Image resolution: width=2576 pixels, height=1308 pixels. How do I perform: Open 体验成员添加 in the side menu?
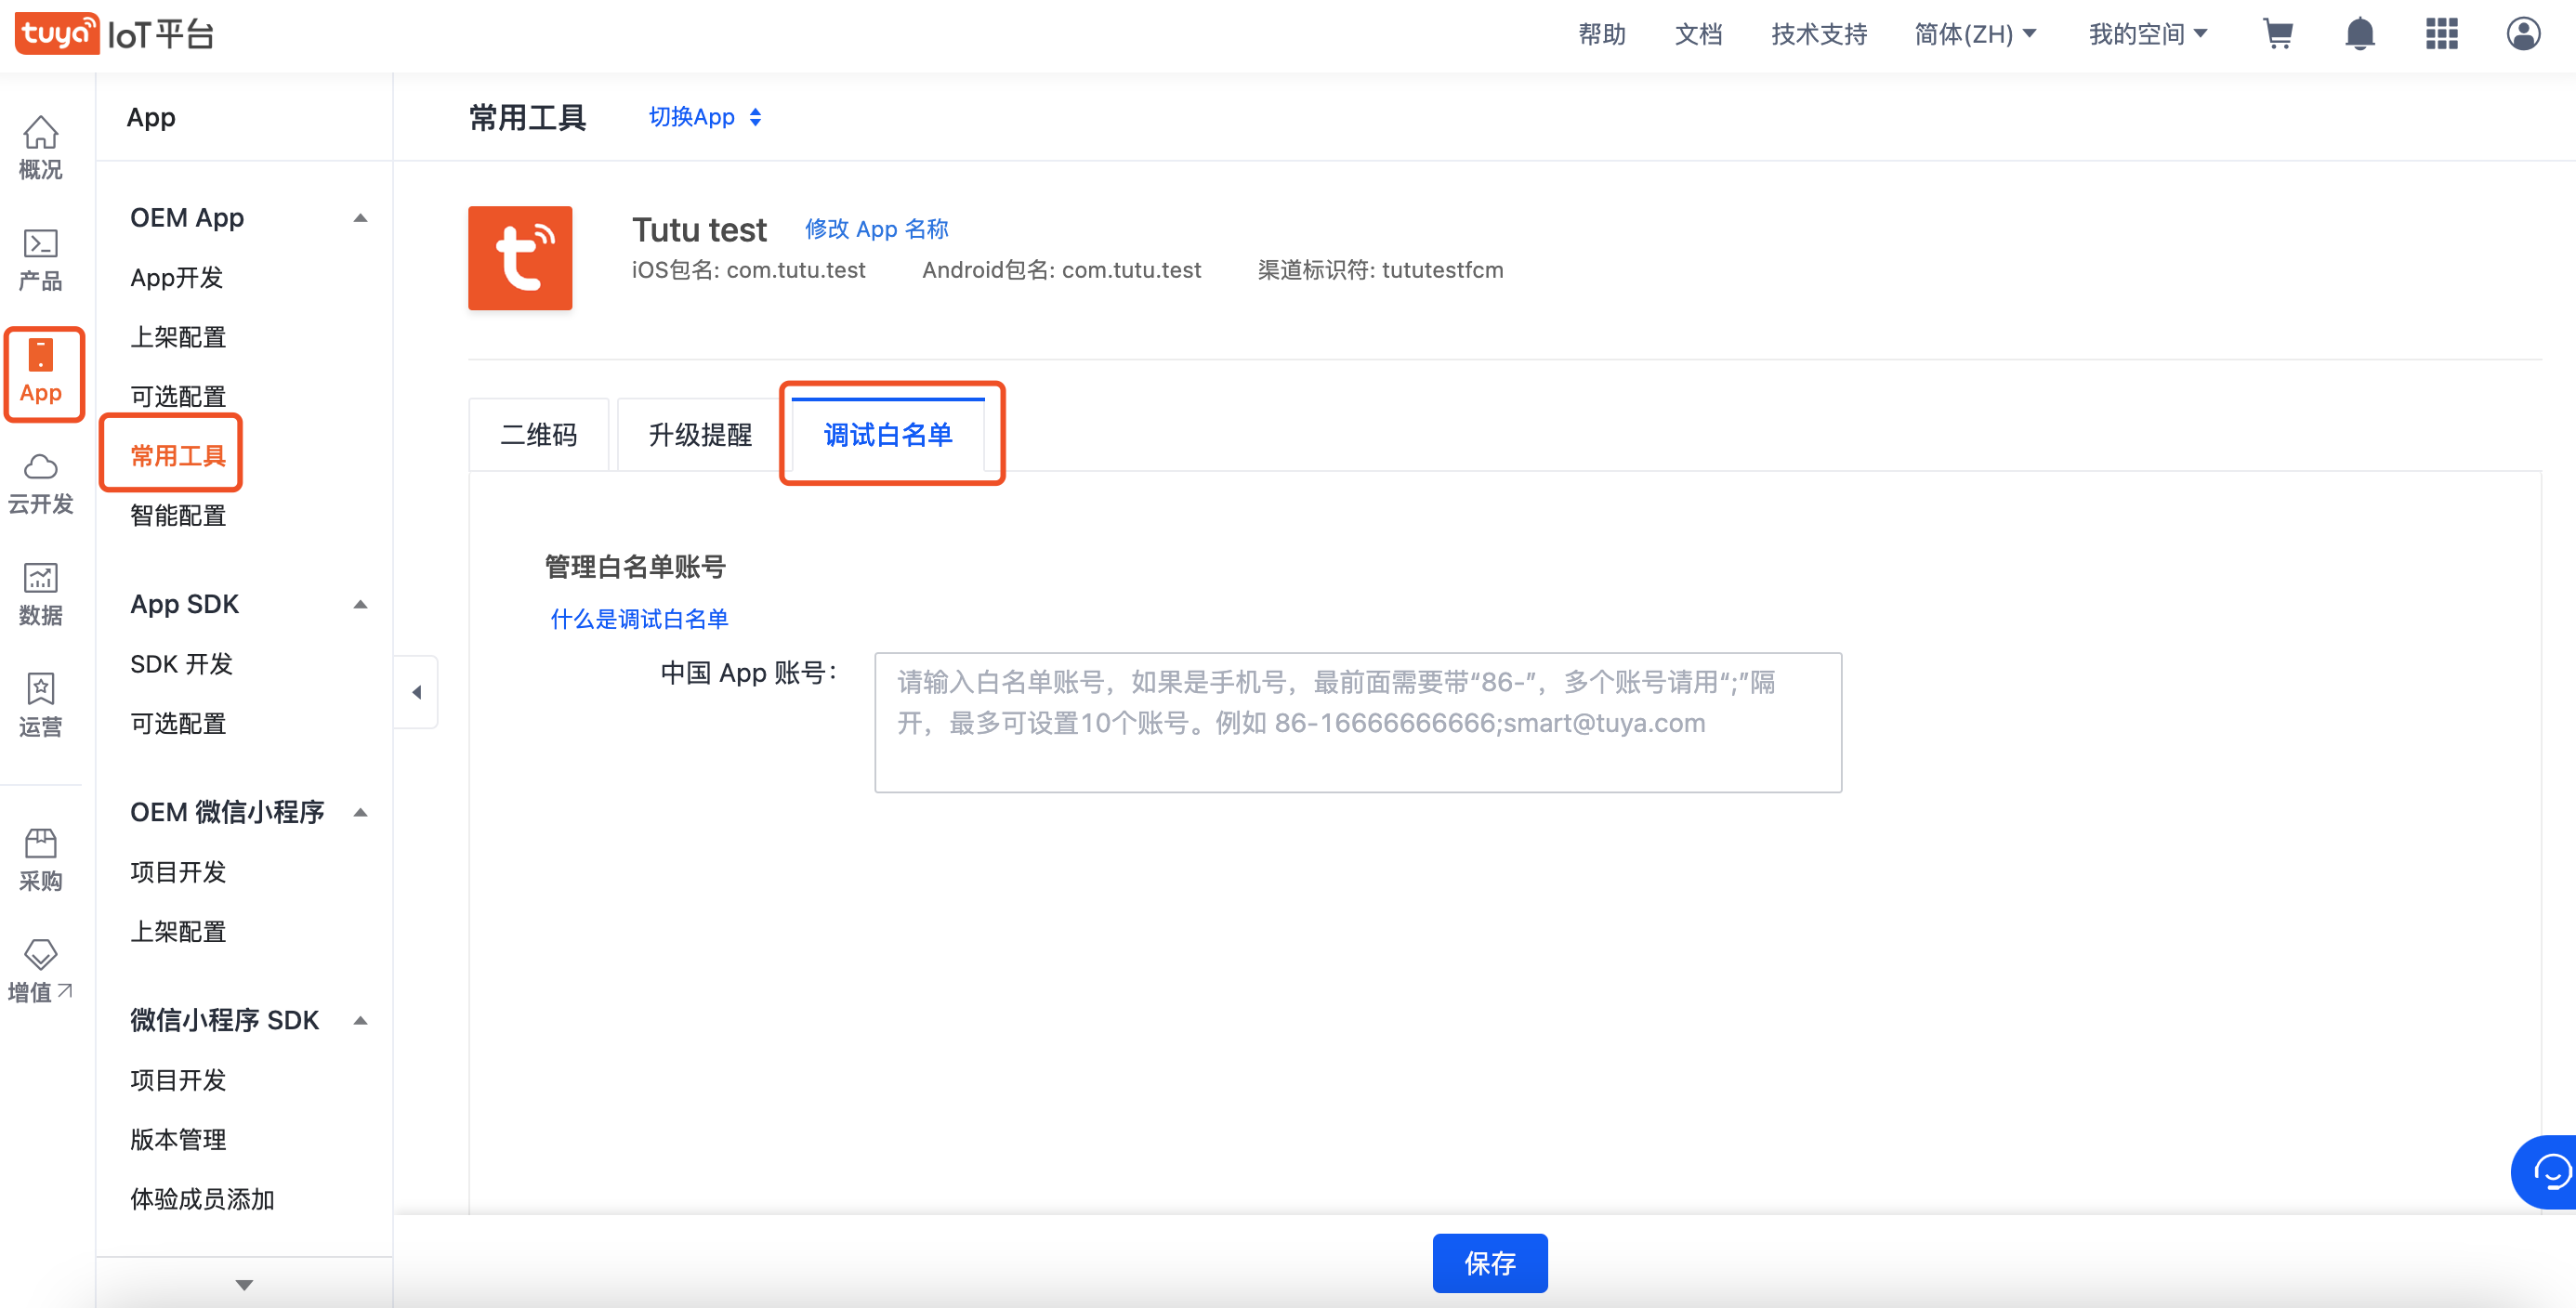pos(202,1199)
